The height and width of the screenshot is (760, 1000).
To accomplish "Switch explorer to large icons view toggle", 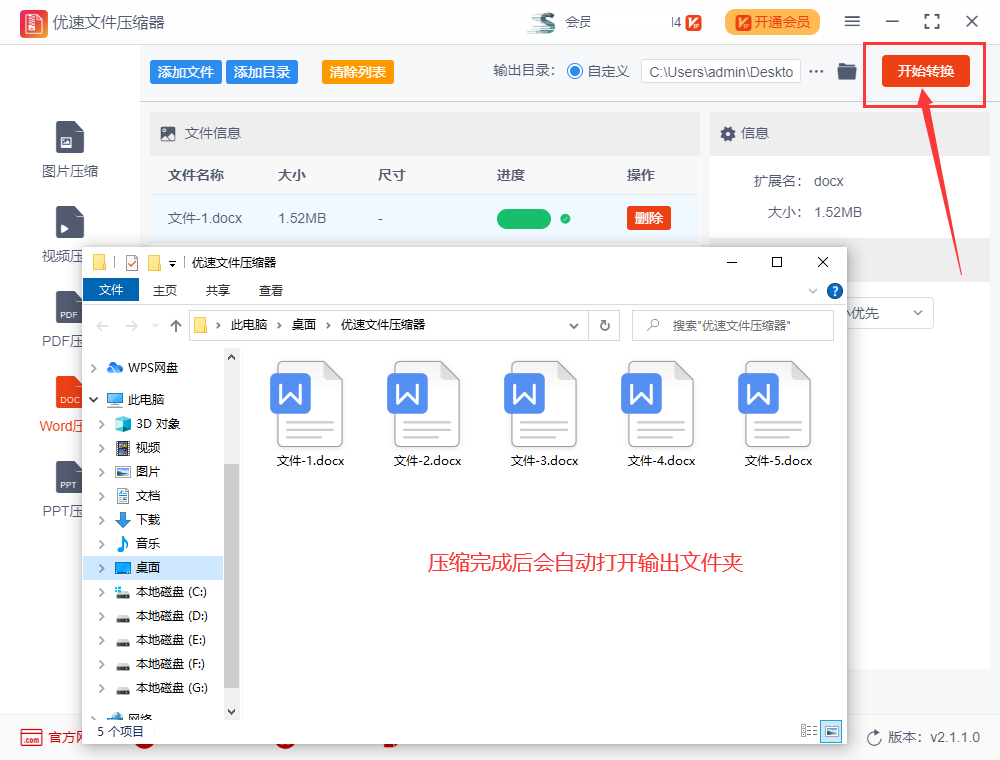I will pos(831,731).
